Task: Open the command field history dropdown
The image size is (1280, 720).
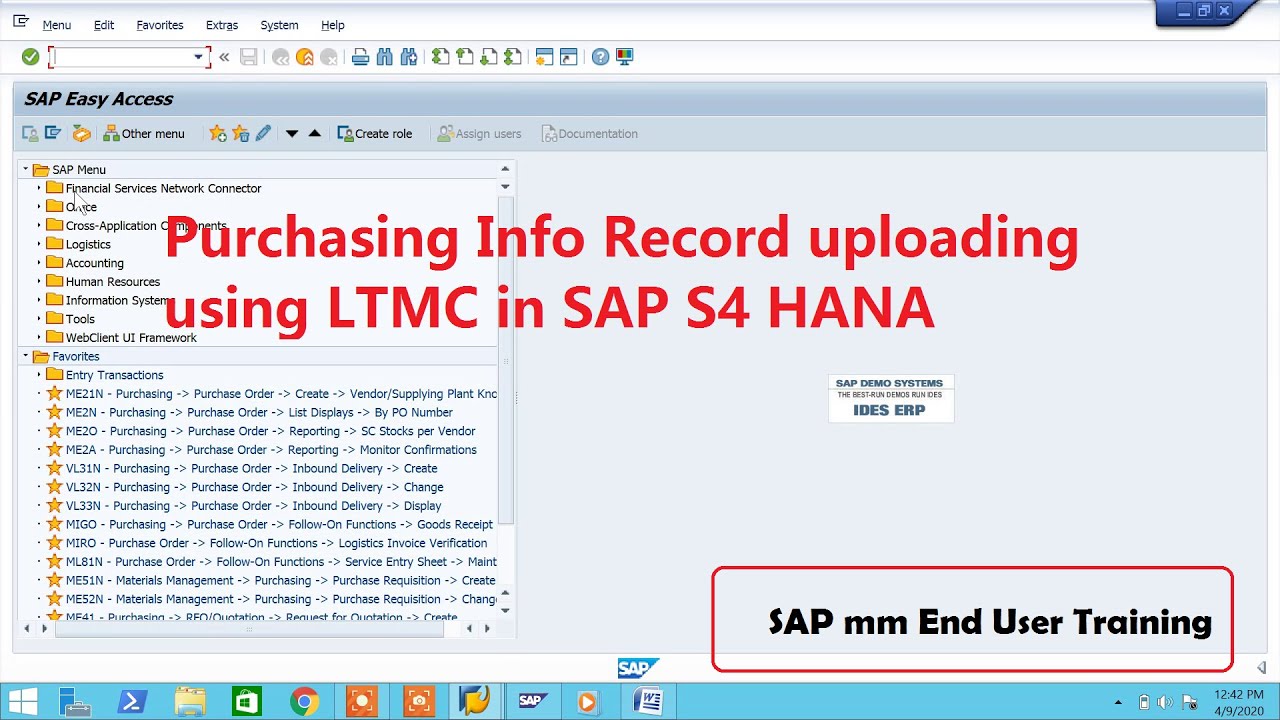Action: [x=198, y=57]
